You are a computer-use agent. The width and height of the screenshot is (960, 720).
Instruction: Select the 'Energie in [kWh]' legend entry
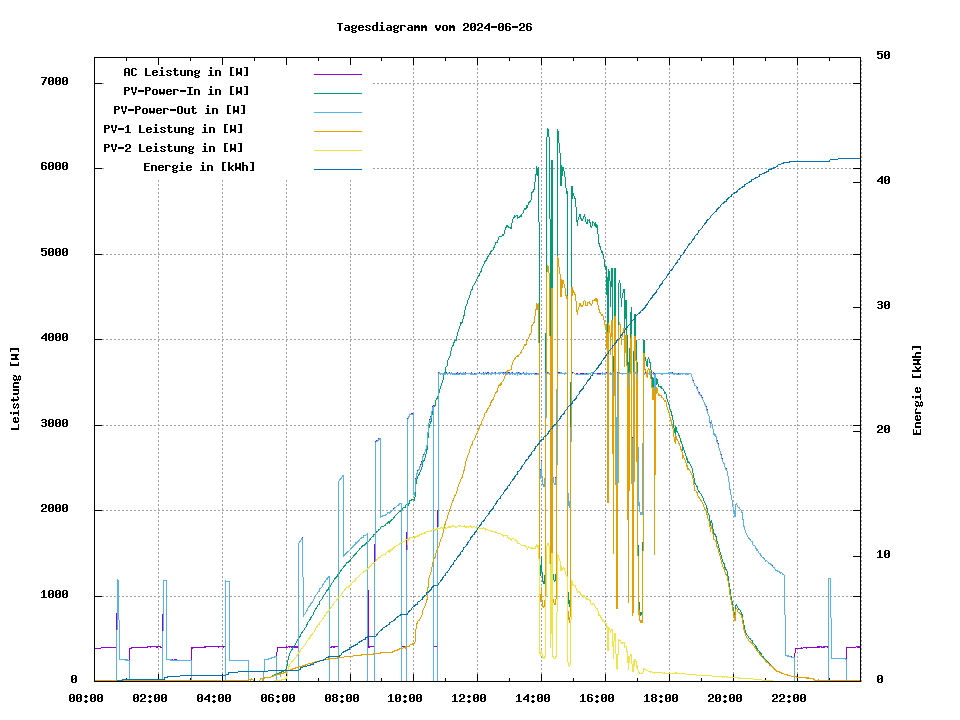click(x=199, y=167)
